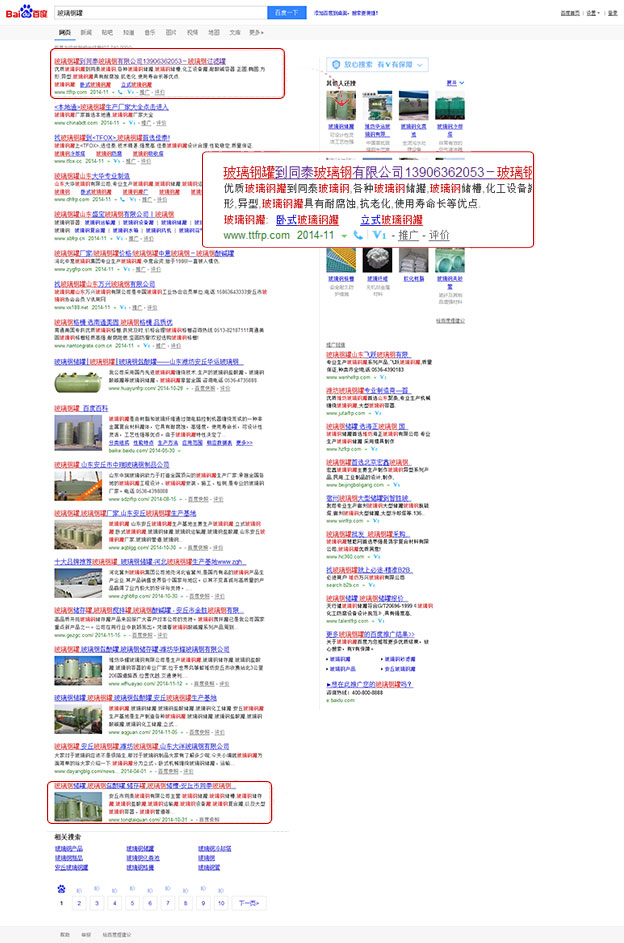Click the 给百度提建议 footer link

pos(116,935)
